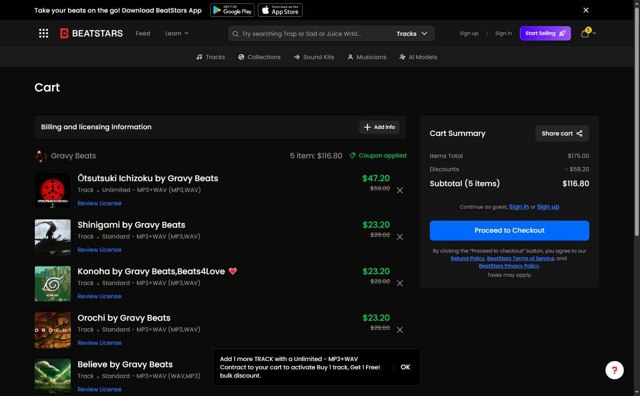
Task: Open the help question mark button
Action: pyautogui.click(x=614, y=370)
